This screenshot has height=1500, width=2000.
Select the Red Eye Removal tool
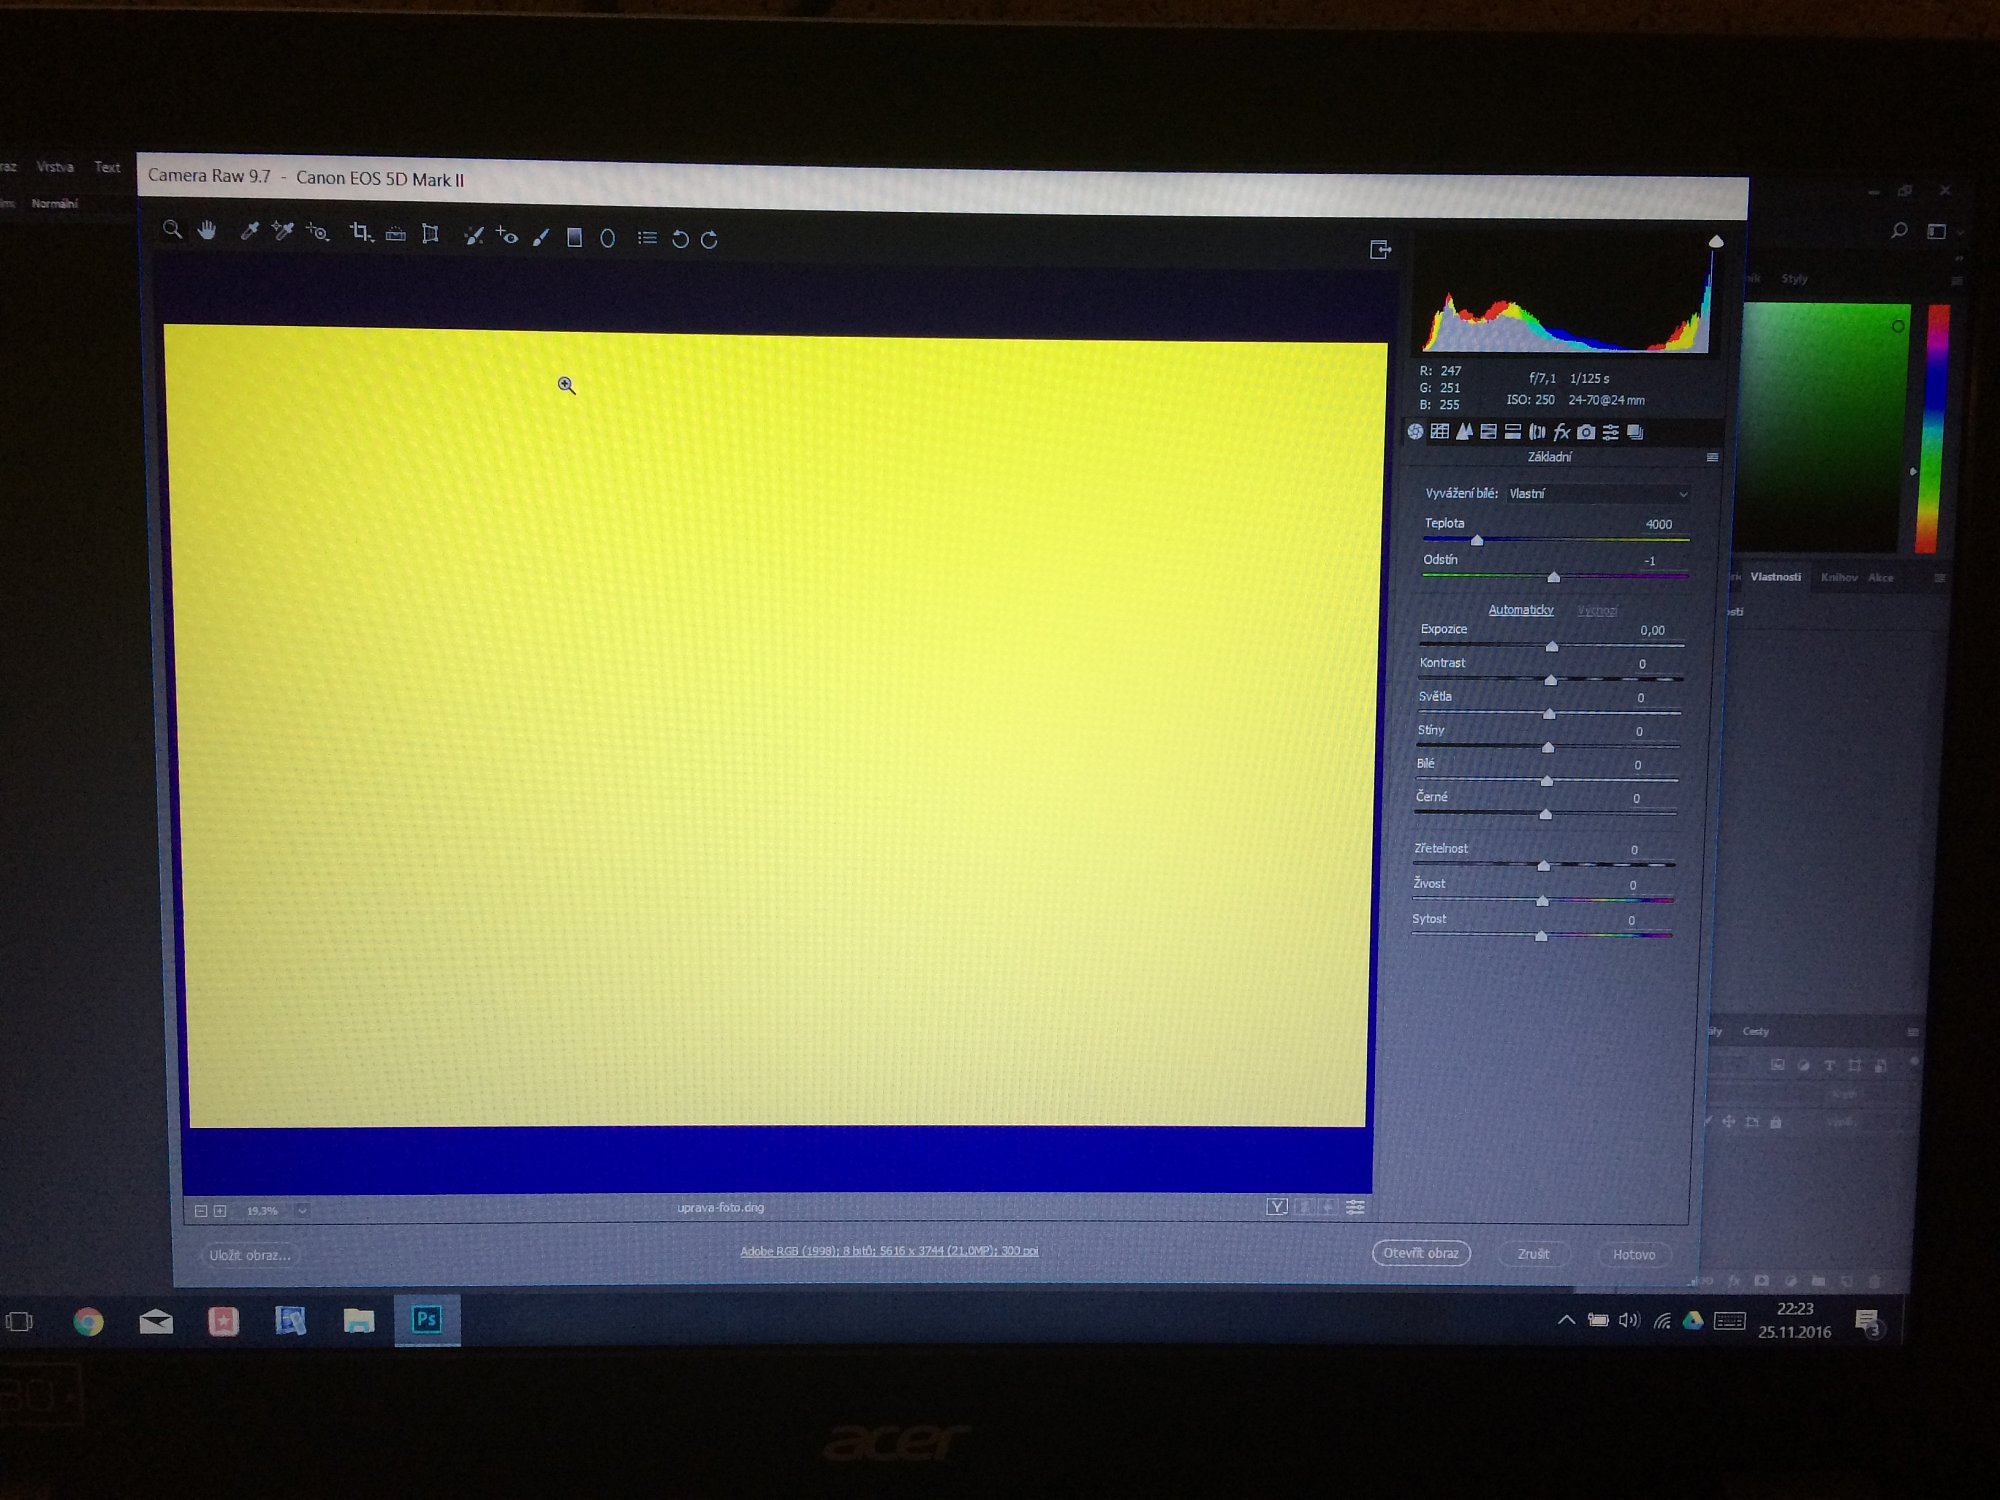click(507, 236)
